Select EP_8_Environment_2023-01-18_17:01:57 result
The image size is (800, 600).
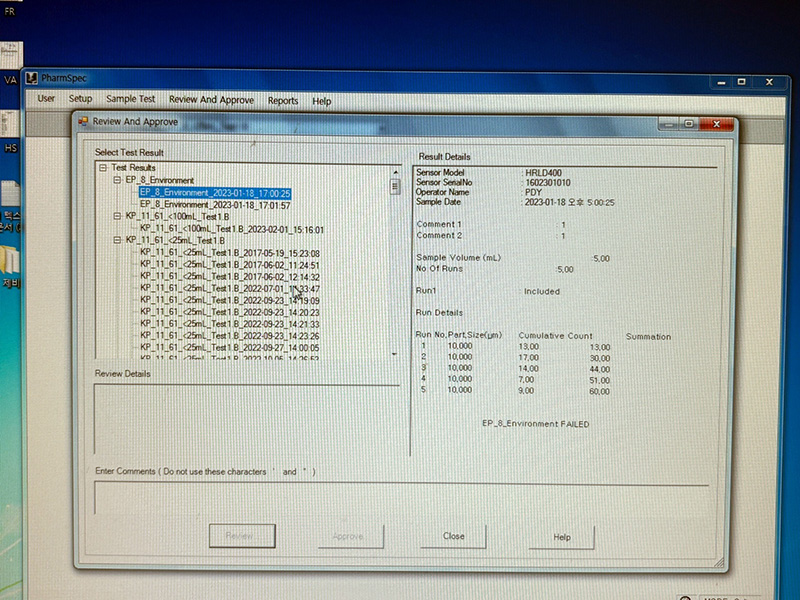coord(215,205)
